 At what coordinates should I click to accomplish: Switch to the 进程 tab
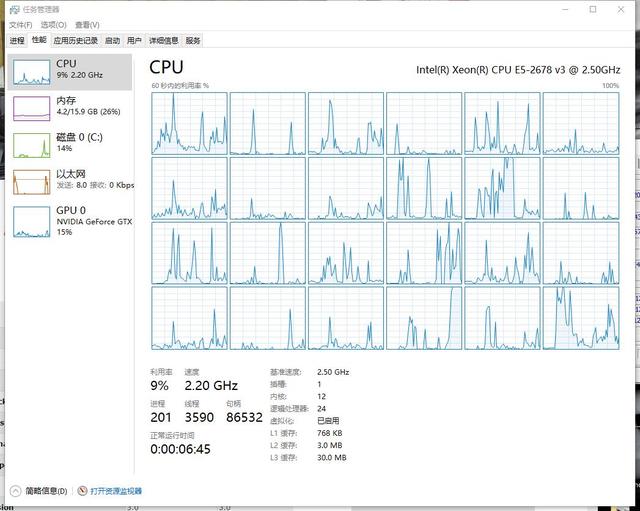coord(17,40)
